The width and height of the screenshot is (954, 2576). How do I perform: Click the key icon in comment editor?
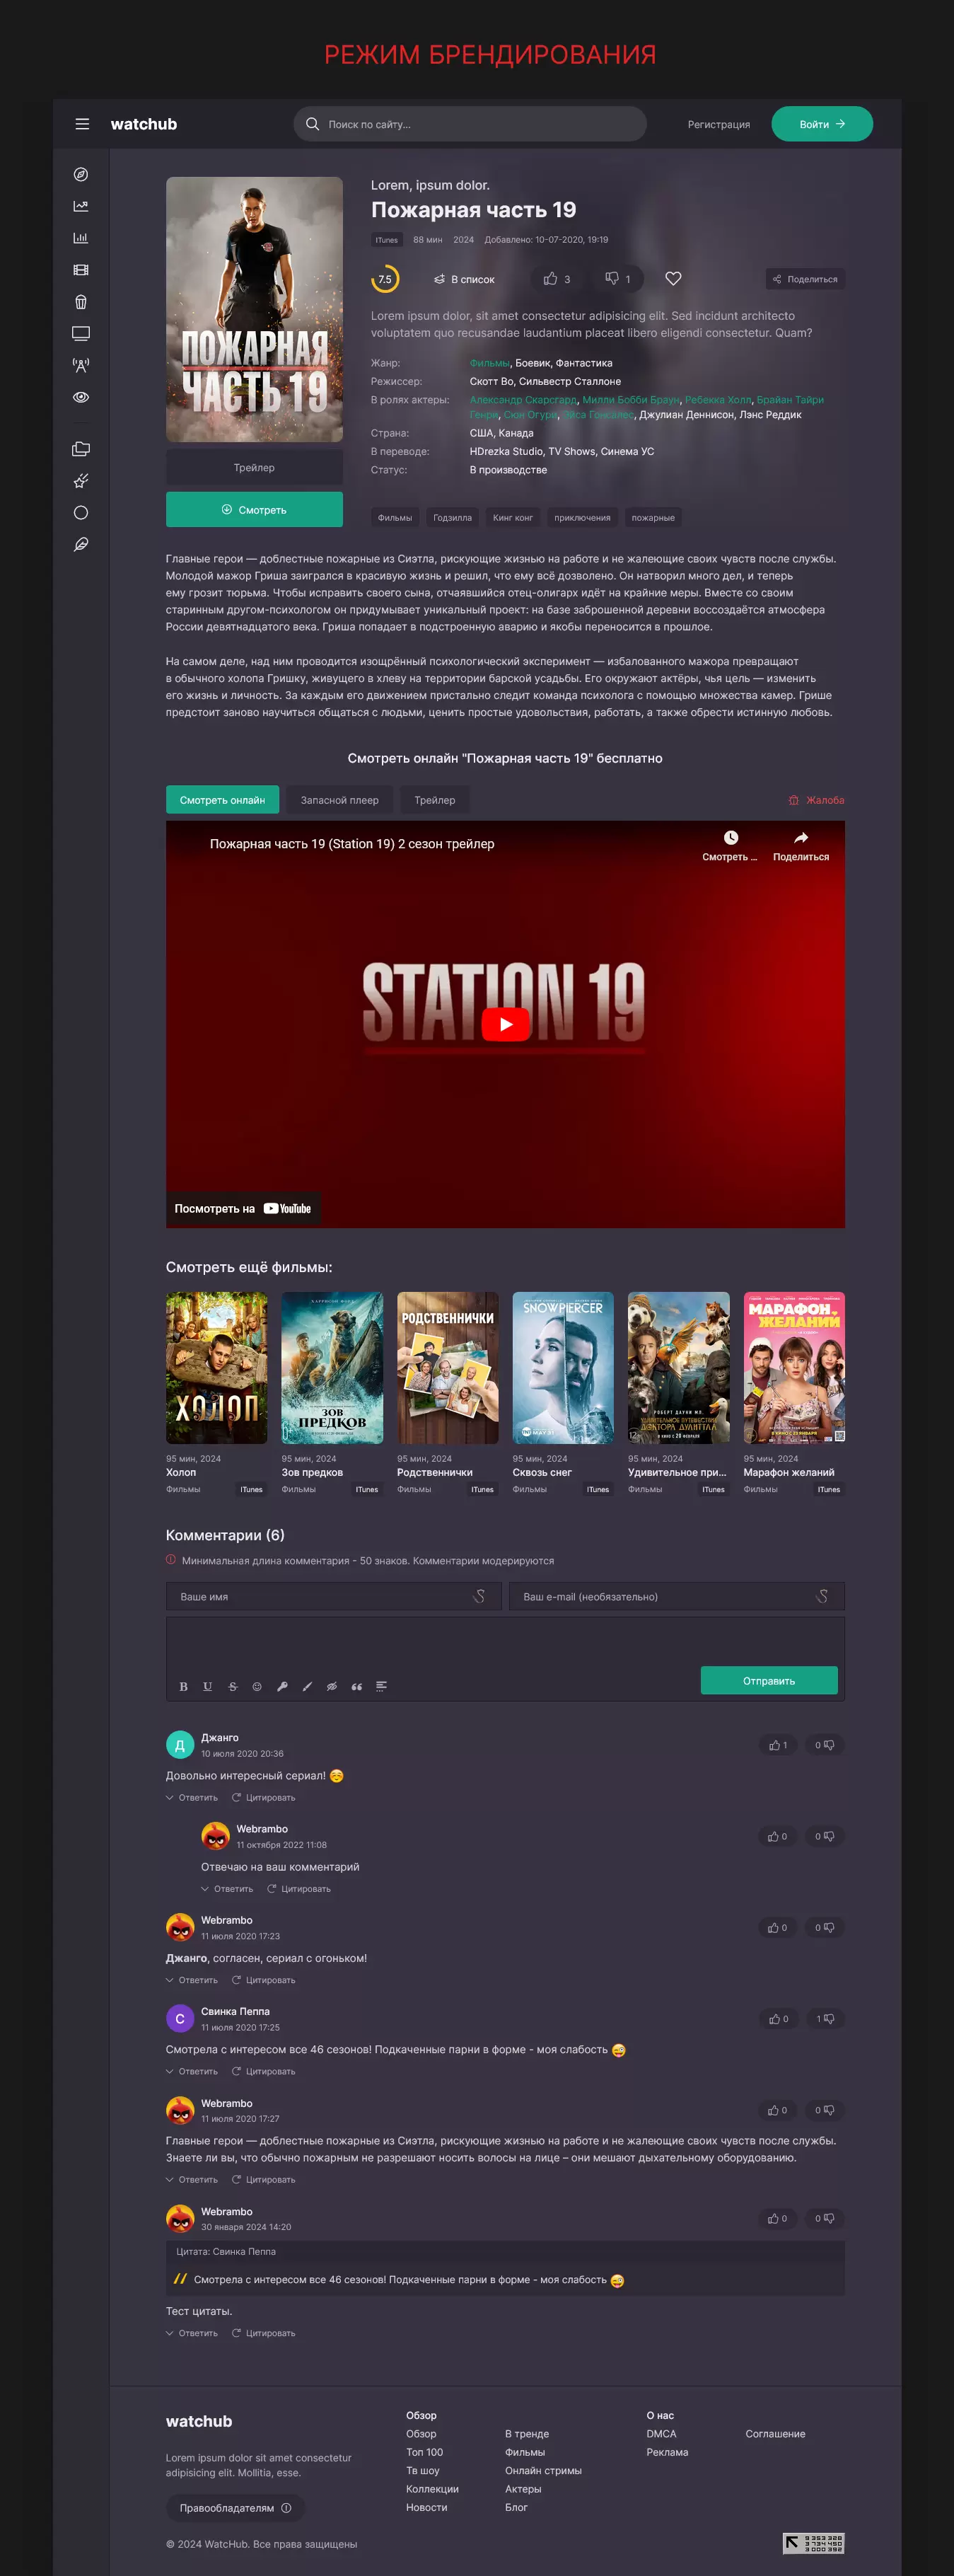[x=282, y=1686]
